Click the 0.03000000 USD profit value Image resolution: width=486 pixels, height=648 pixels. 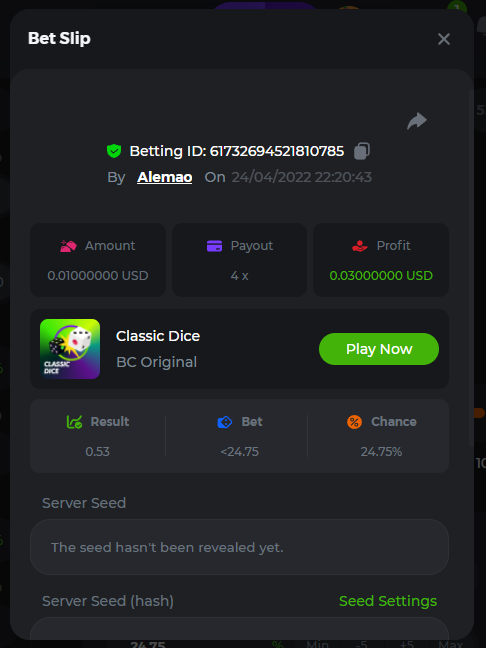click(381, 276)
